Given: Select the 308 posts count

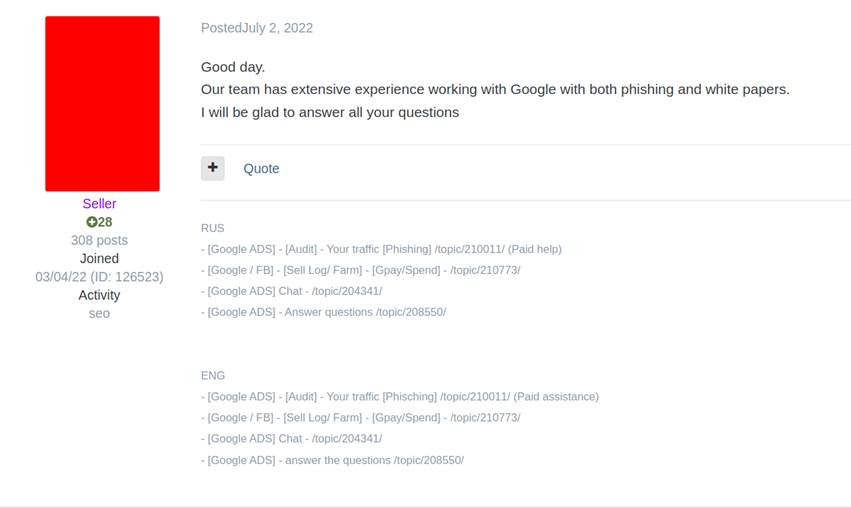Looking at the screenshot, I should (x=99, y=240).
